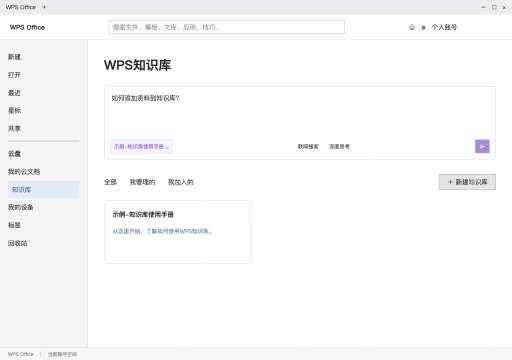Viewport: 512px width, 360px height.
Task: Click the top search field 搜索文件、模板
Action: pos(227,27)
